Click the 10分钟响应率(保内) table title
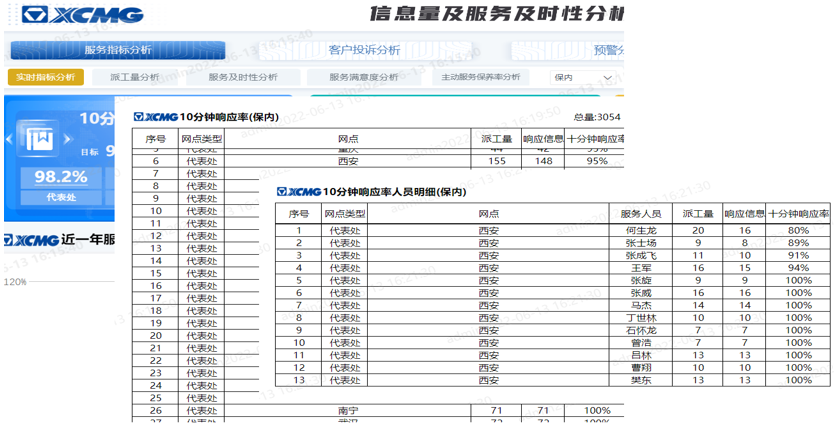This screenshot has height=423, width=834. pyautogui.click(x=229, y=117)
